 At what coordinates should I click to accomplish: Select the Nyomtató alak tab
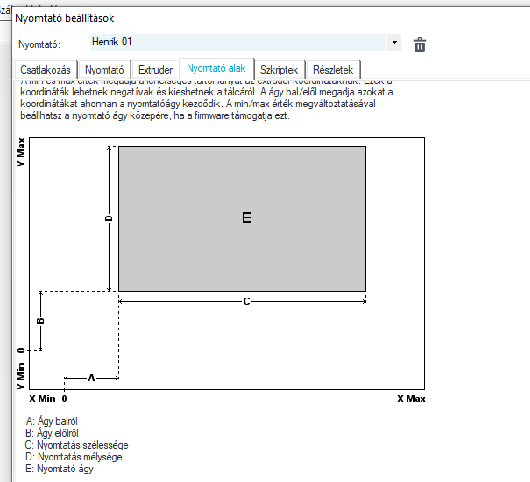tap(216, 69)
